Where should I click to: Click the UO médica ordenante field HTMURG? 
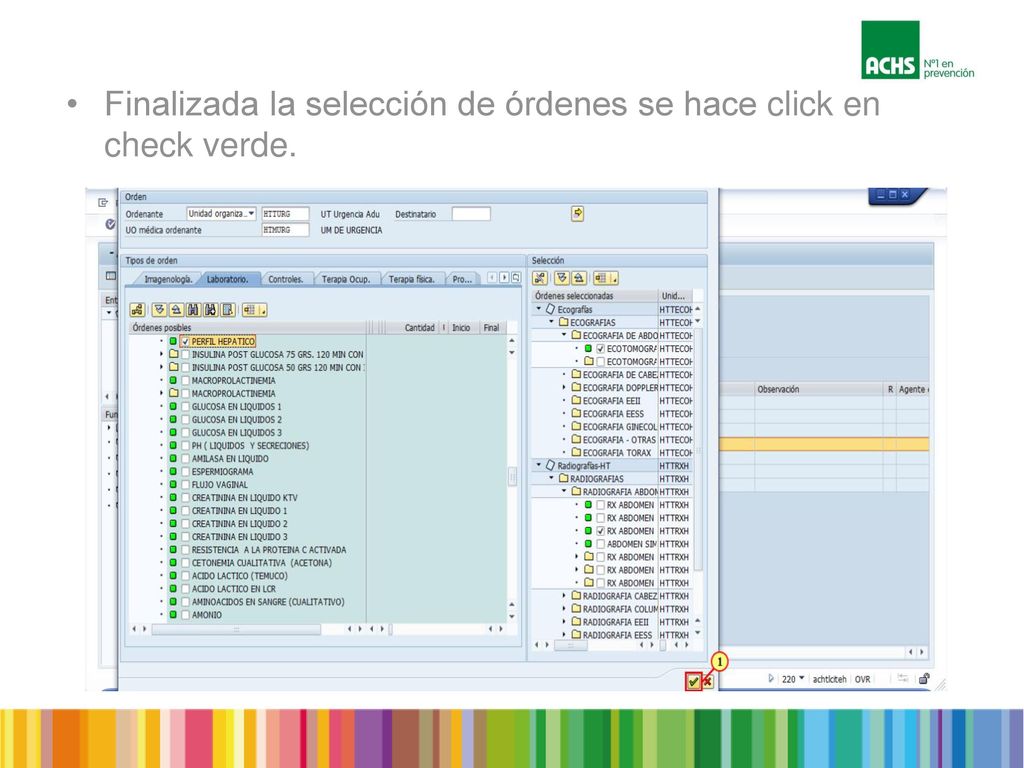click(x=285, y=230)
